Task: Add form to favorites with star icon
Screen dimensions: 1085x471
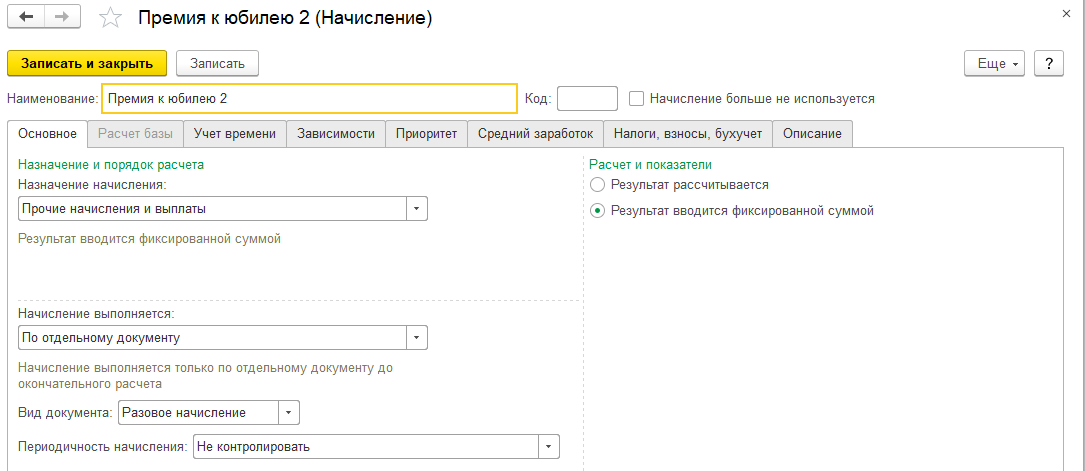Action: pyautogui.click(x=111, y=19)
